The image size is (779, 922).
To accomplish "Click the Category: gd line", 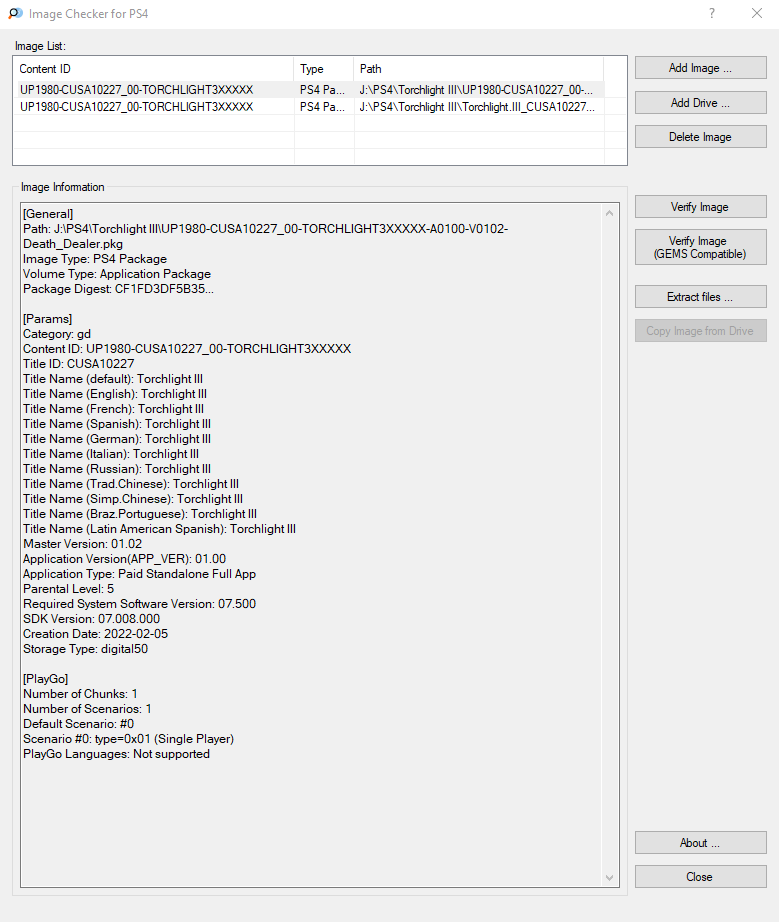I will click(57, 333).
